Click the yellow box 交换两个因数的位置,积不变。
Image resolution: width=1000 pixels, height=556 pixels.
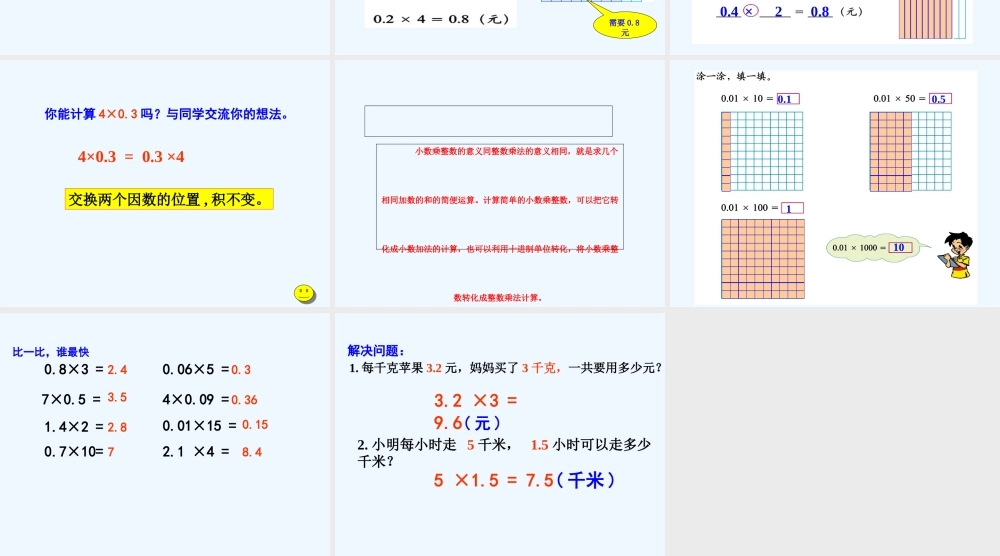[x=169, y=199]
